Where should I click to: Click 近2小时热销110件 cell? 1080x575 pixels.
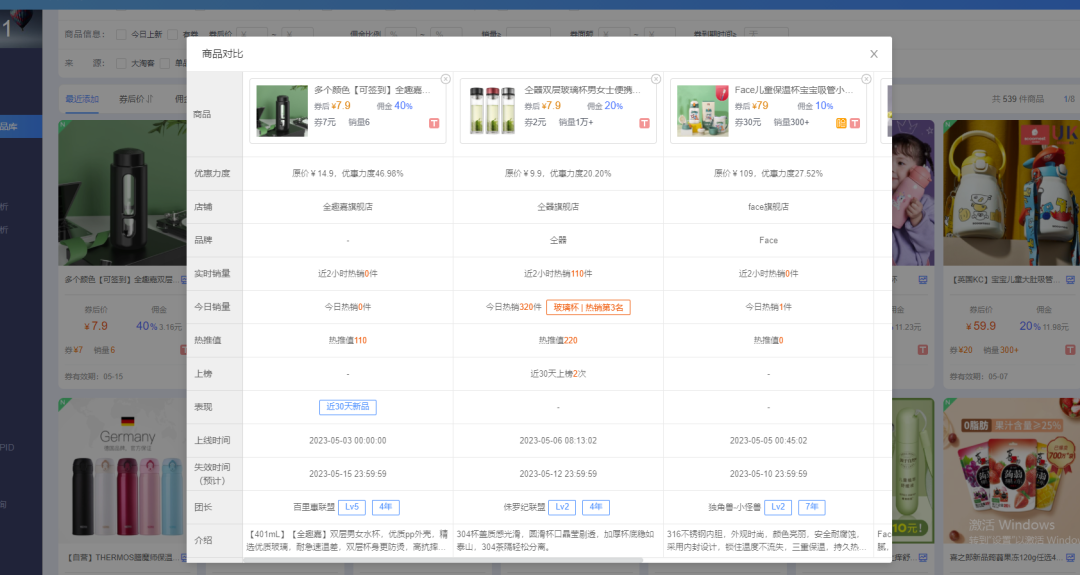[x=558, y=273]
